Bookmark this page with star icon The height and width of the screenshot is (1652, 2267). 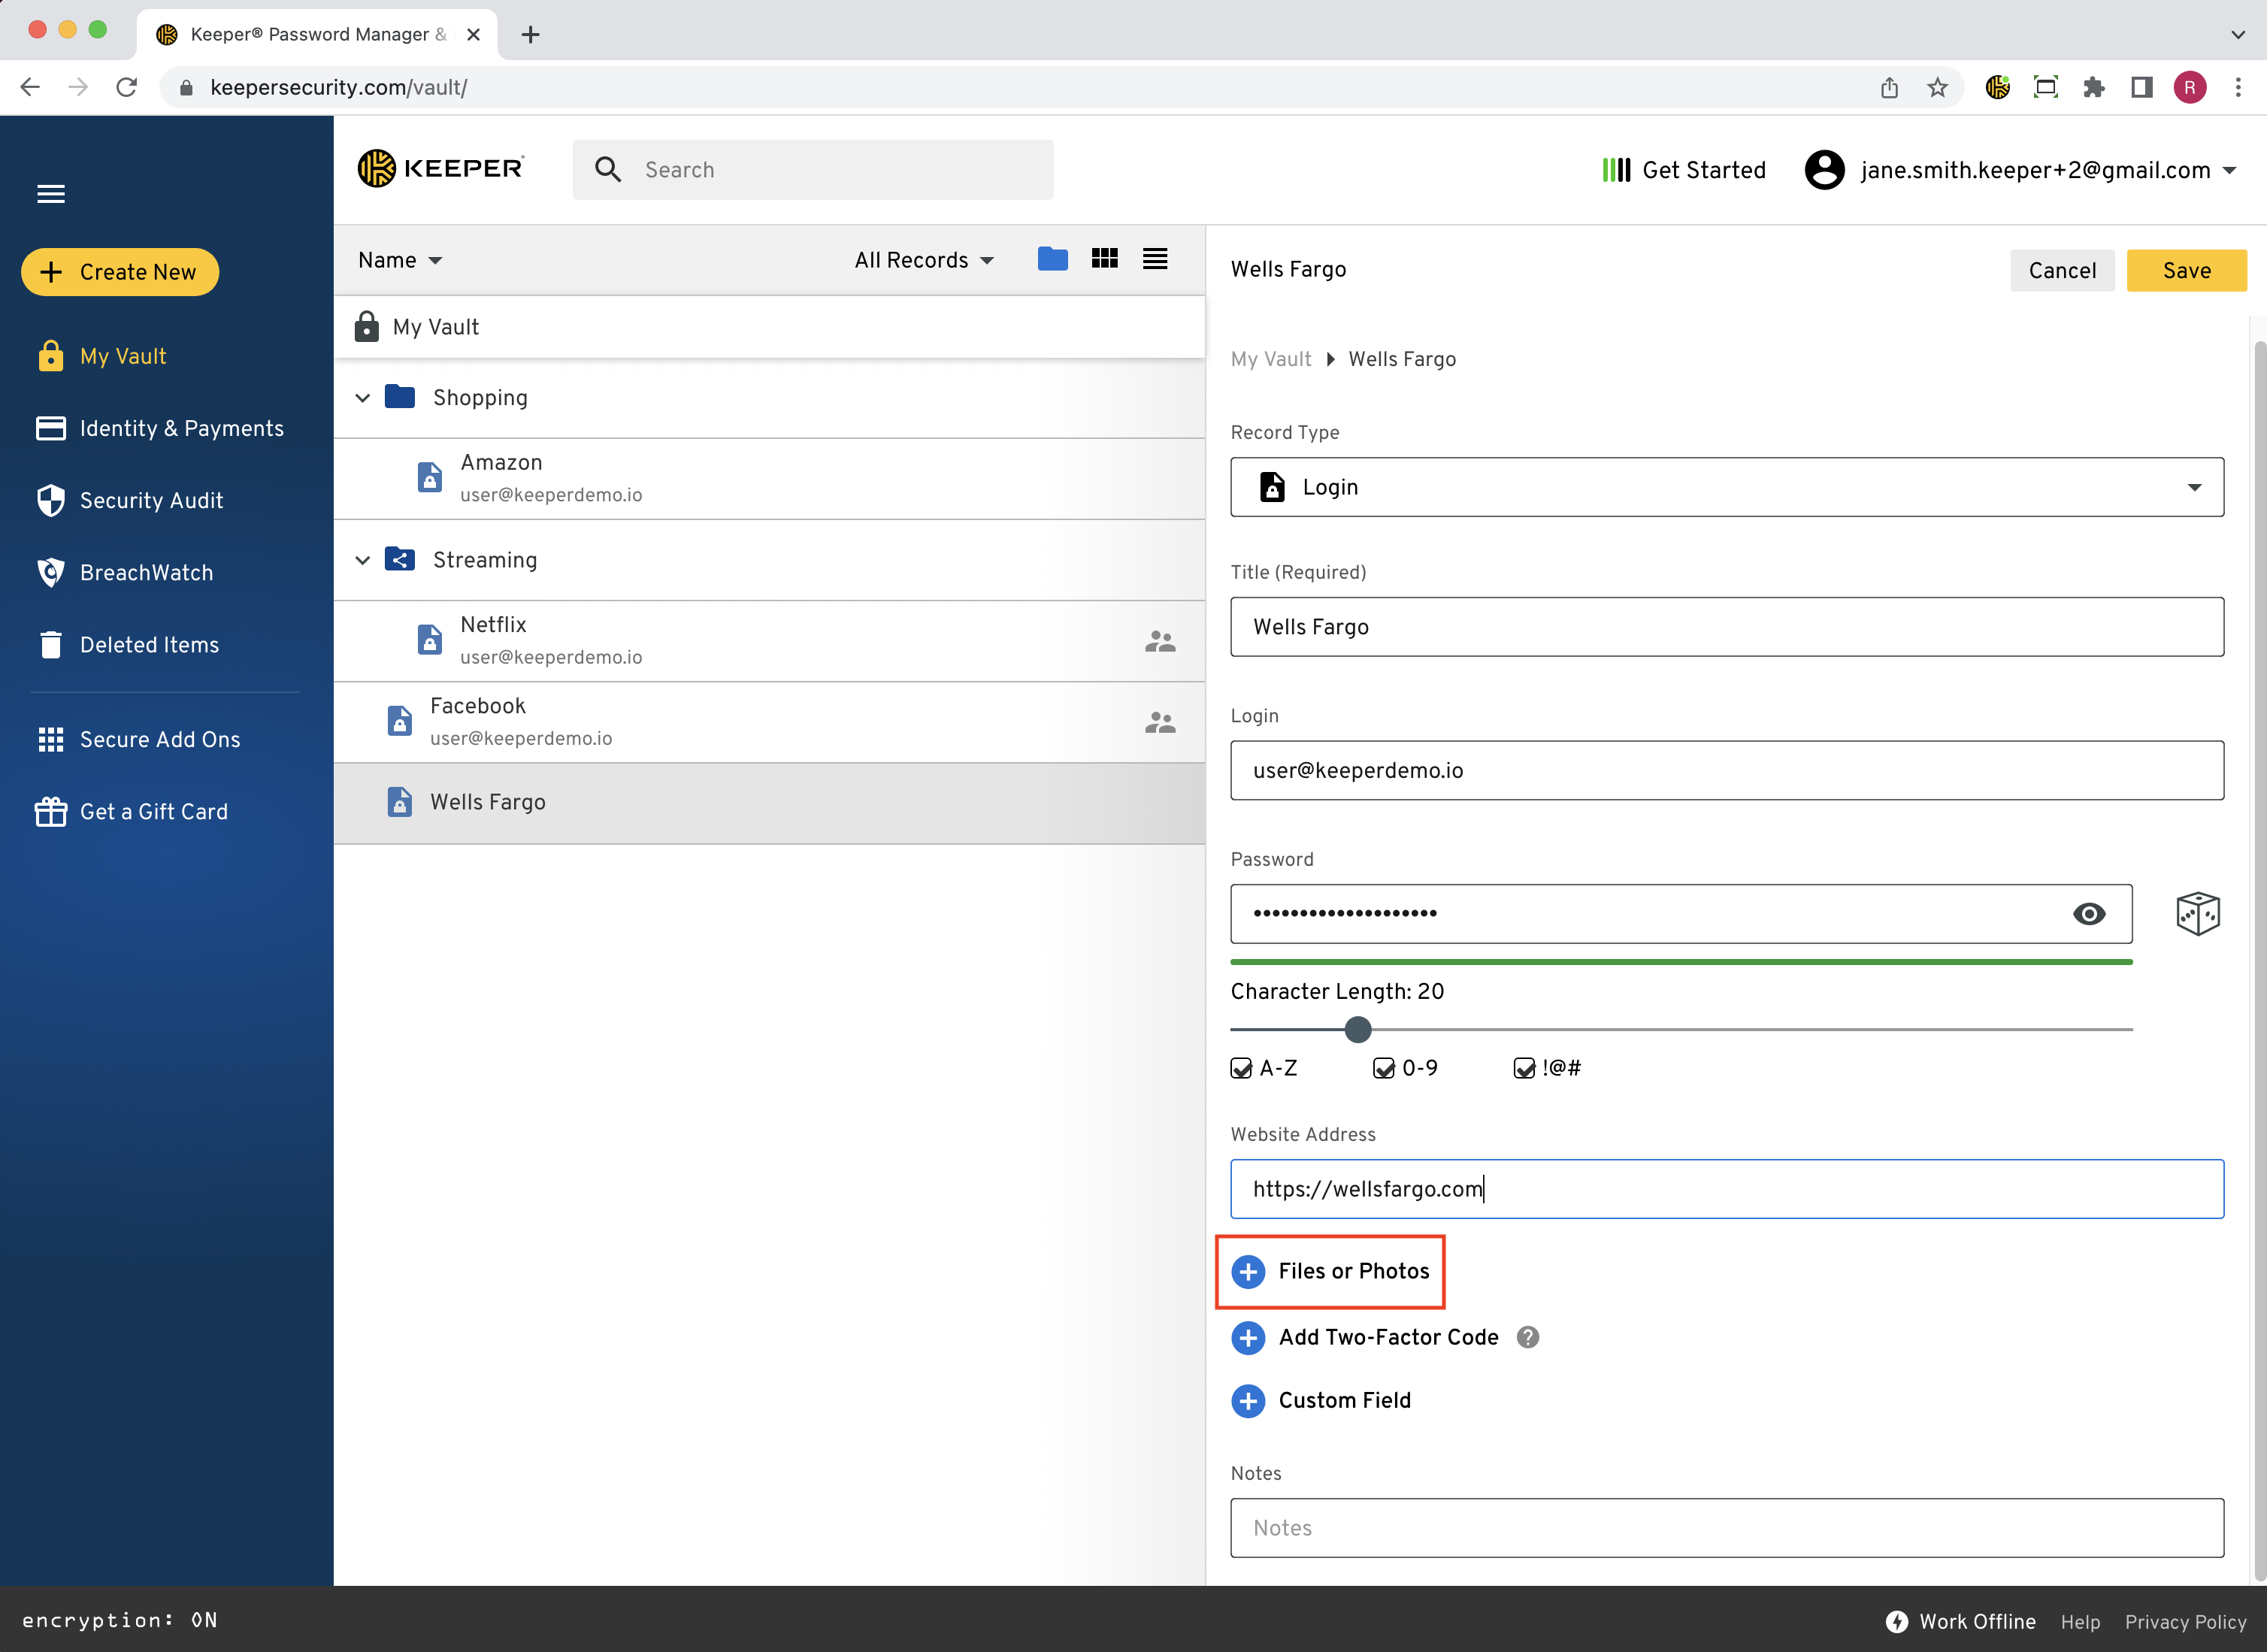pyautogui.click(x=1937, y=88)
